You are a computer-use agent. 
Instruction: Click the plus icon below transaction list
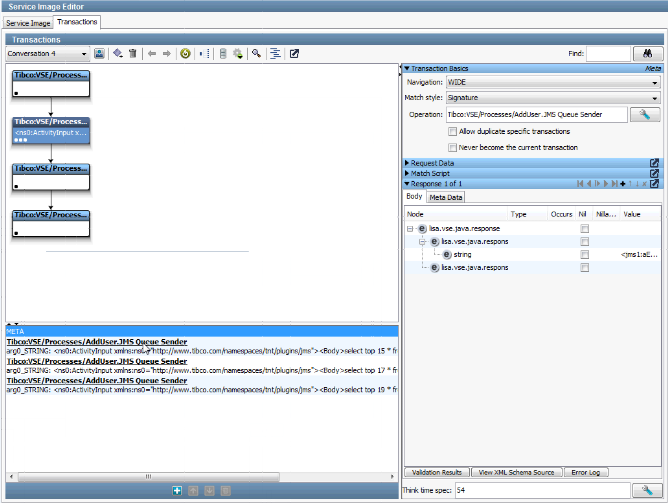coord(176,490)
